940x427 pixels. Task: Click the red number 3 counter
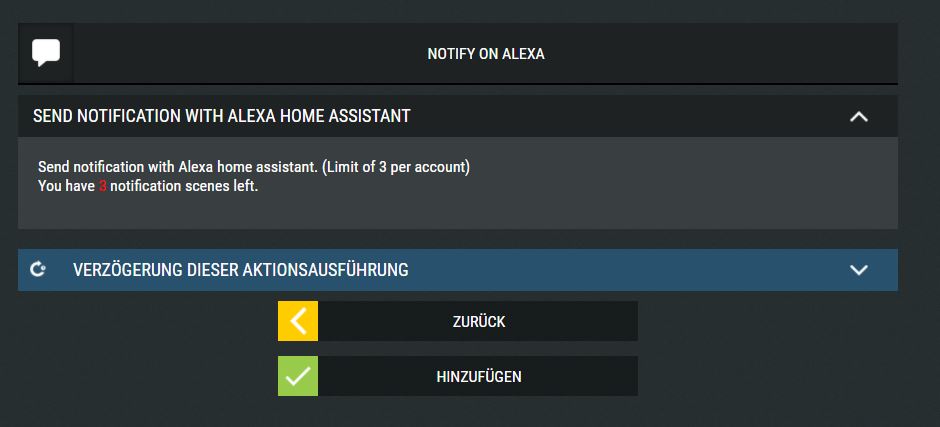(103, 187)
